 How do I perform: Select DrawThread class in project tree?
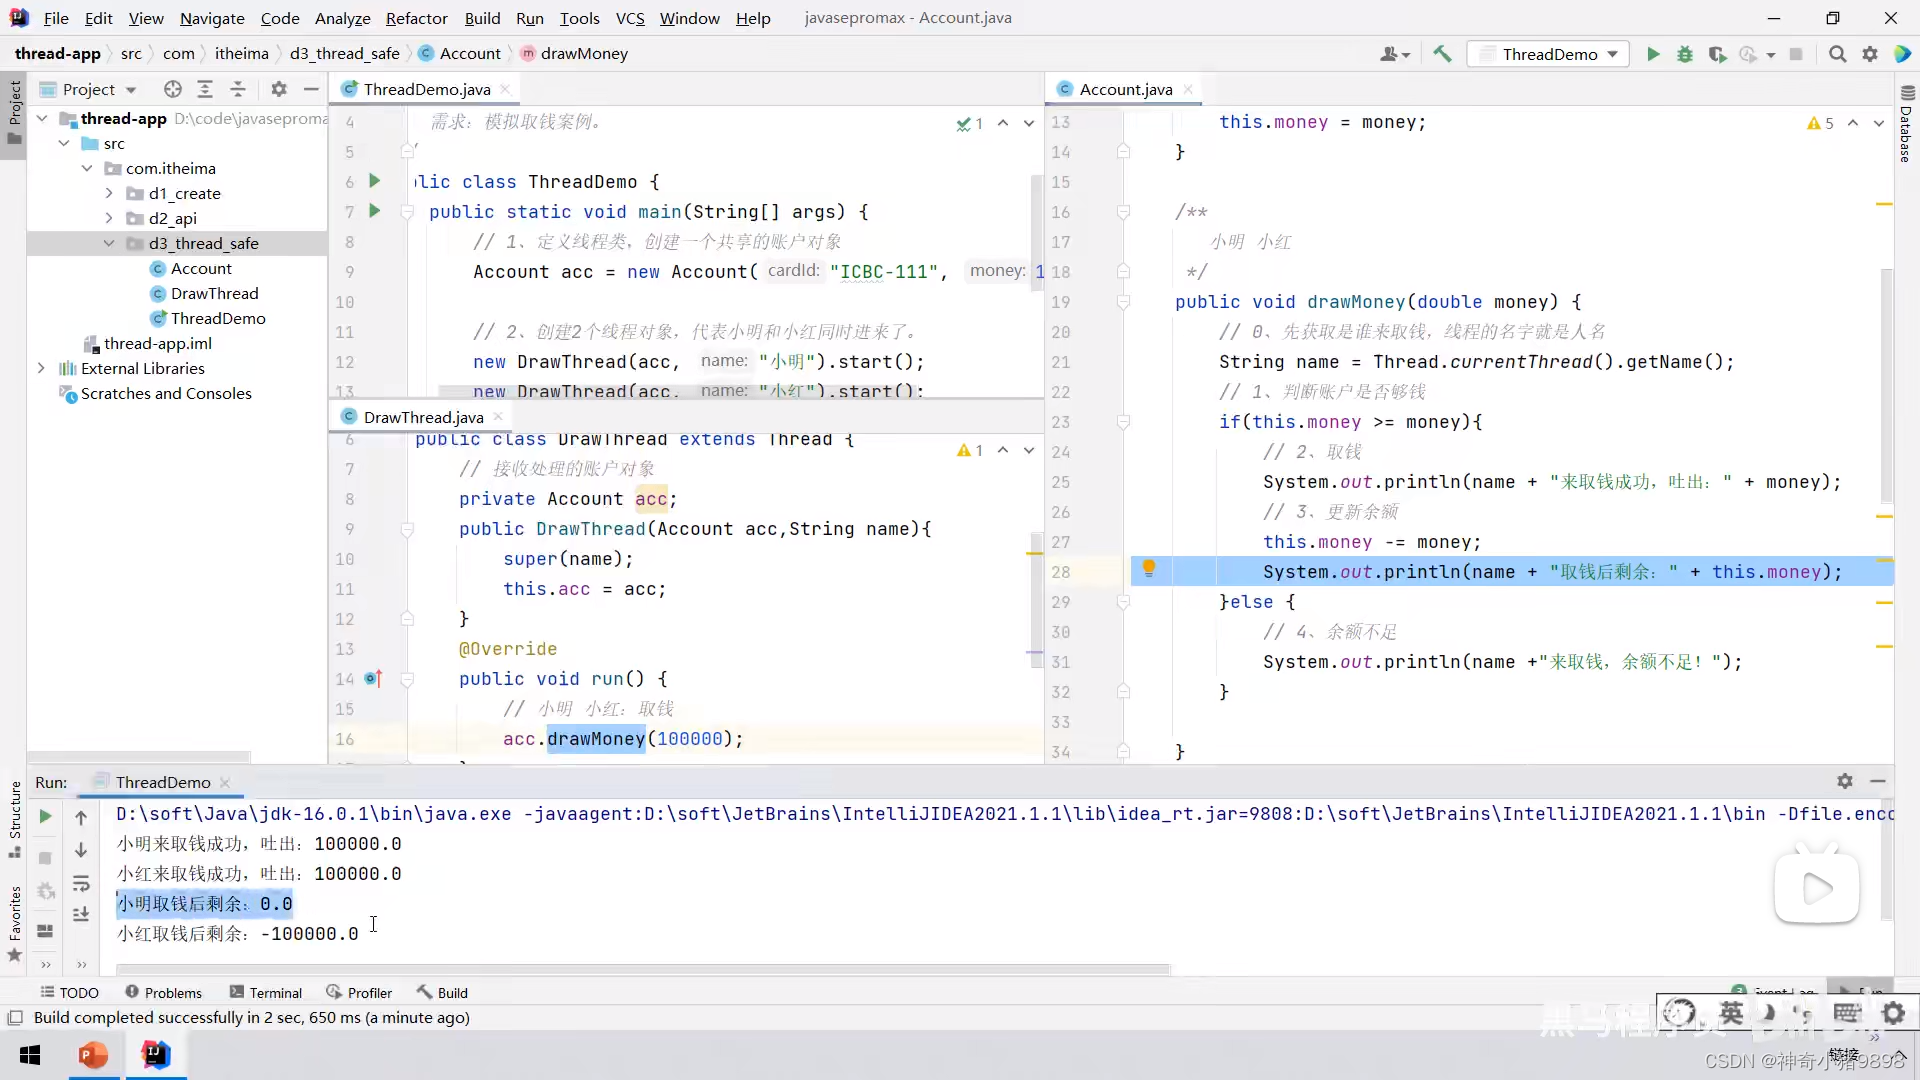pyautogui.click(x=214, y=293)
